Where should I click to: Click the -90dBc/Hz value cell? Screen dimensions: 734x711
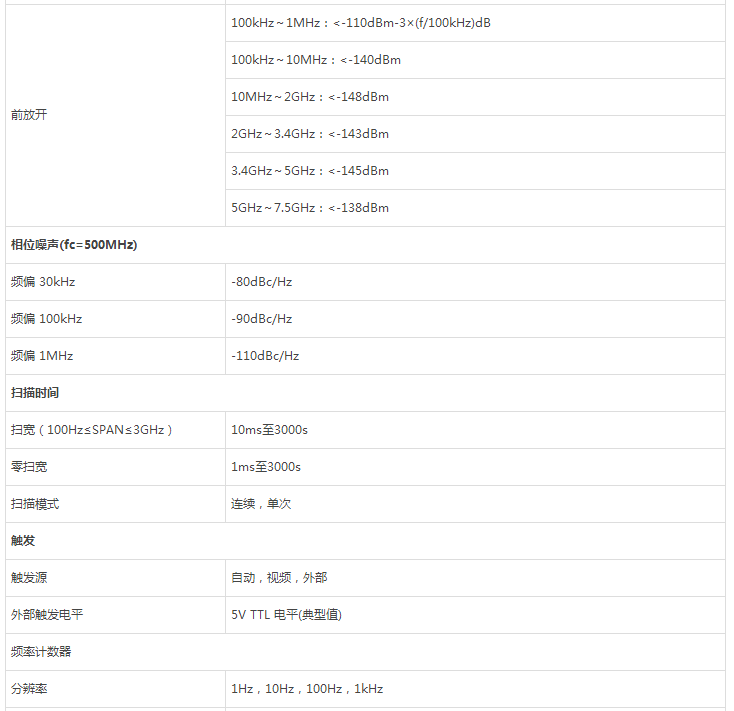262,319
